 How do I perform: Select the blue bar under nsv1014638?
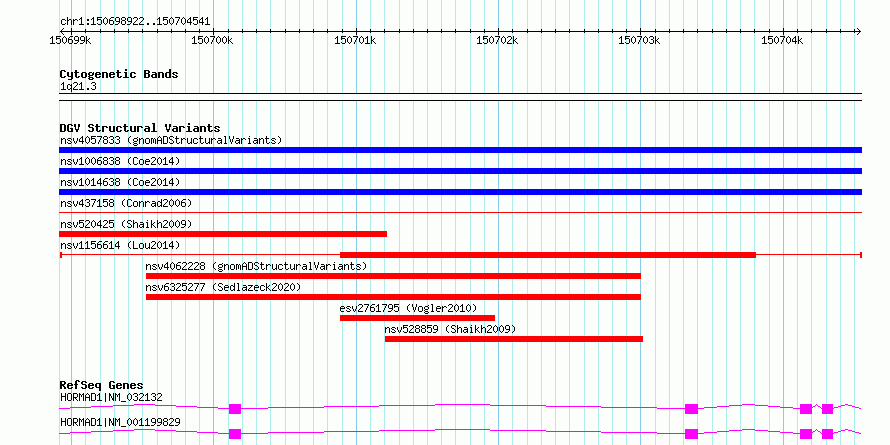click(x=460, y=192)
